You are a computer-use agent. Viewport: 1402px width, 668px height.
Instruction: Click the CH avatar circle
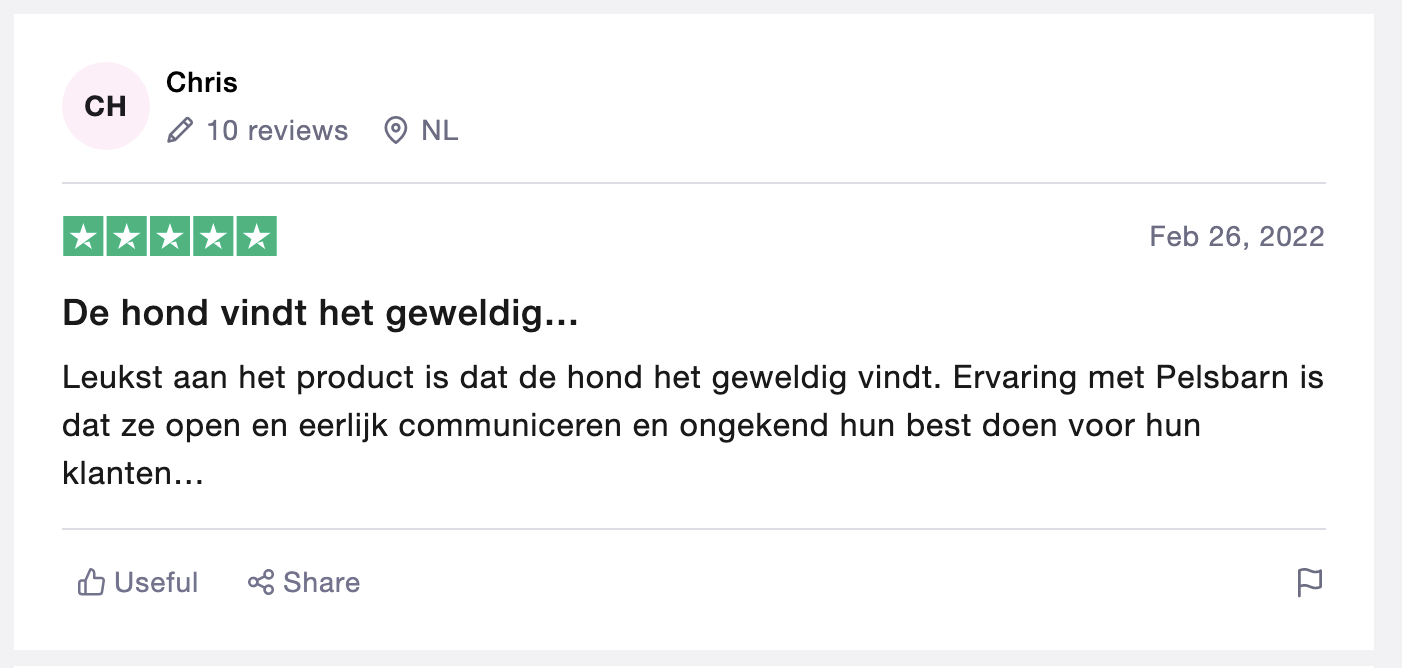point(105,106)
